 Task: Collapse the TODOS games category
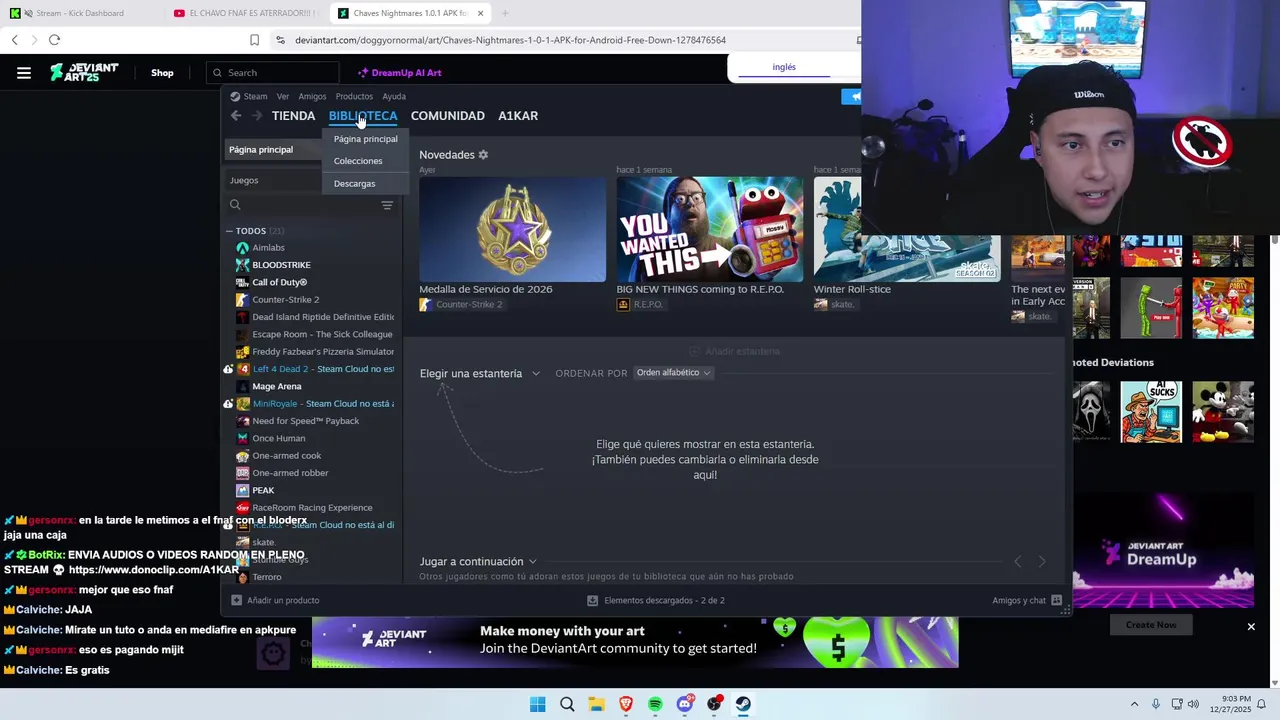[229, 231]
